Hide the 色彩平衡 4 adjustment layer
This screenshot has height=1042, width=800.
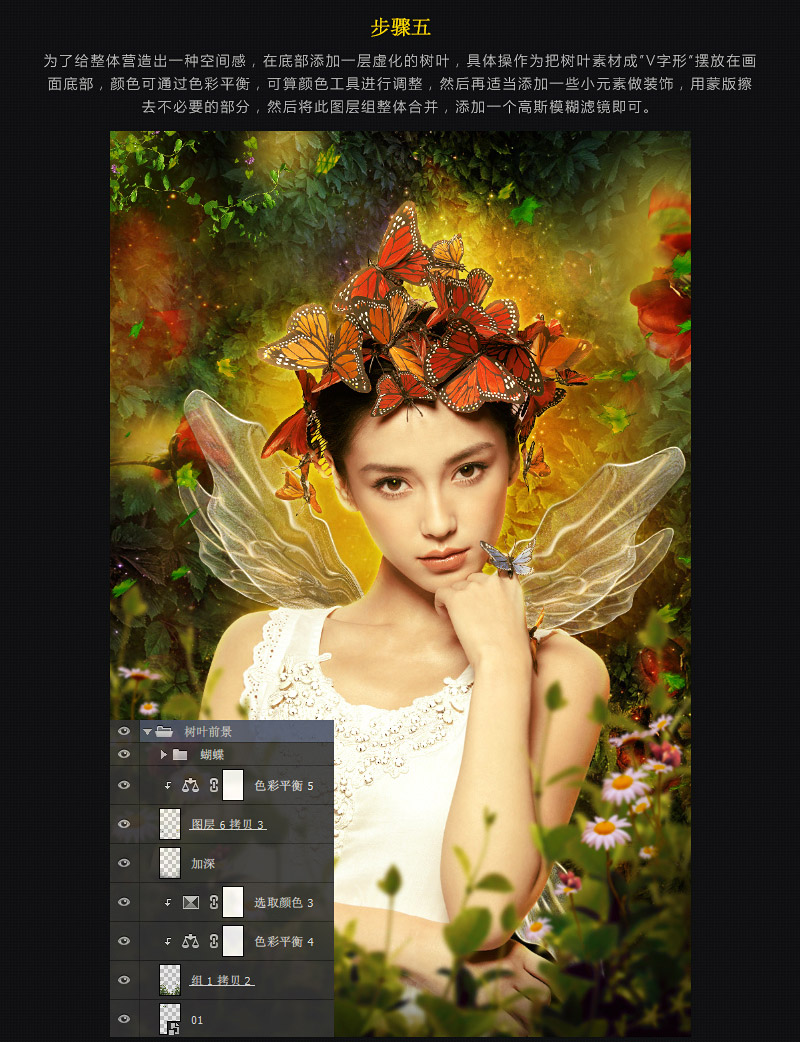pyautogui.click(x=124, y=941)
